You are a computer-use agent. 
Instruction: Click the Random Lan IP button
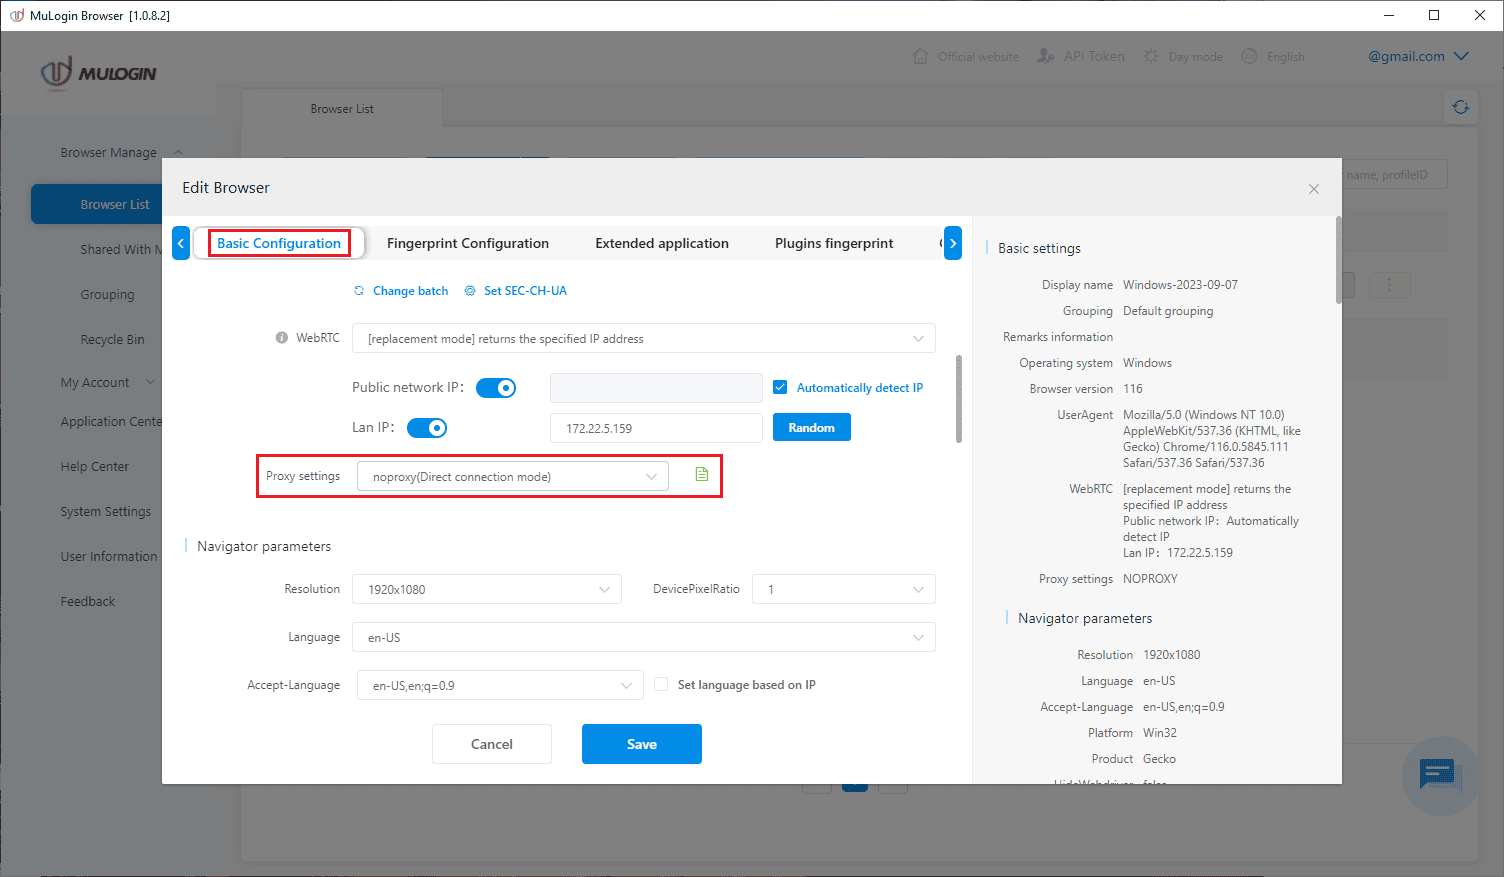pos(812,427)
